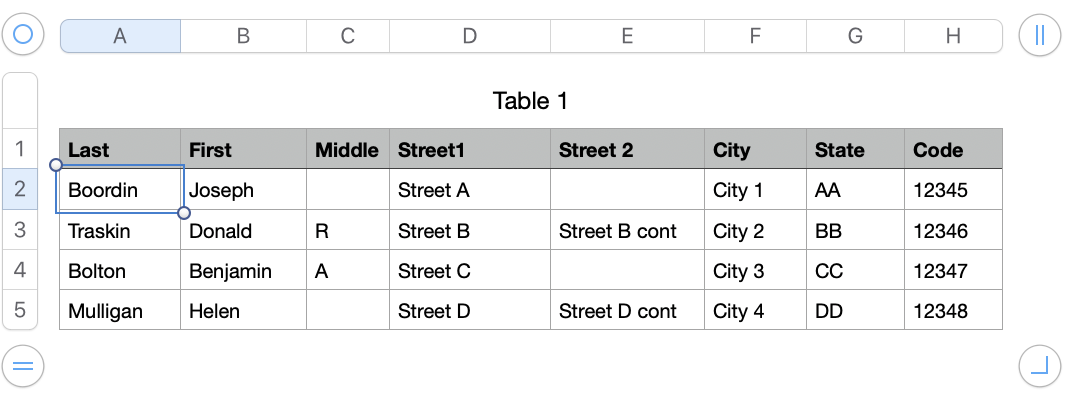
Task: Click the table select circle handle
Action: (23, 34)
